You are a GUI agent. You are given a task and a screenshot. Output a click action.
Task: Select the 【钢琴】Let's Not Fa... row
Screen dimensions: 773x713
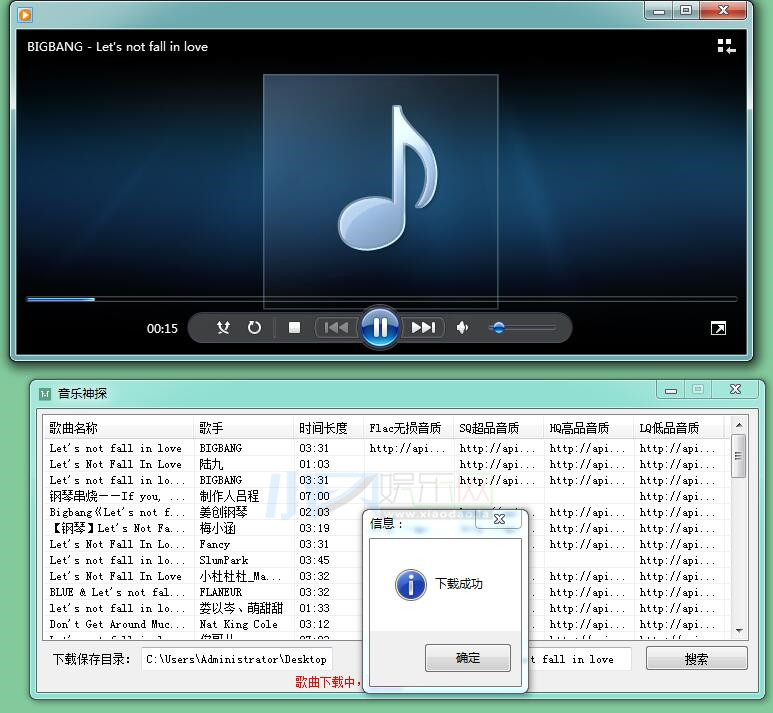tap(387, 528)
